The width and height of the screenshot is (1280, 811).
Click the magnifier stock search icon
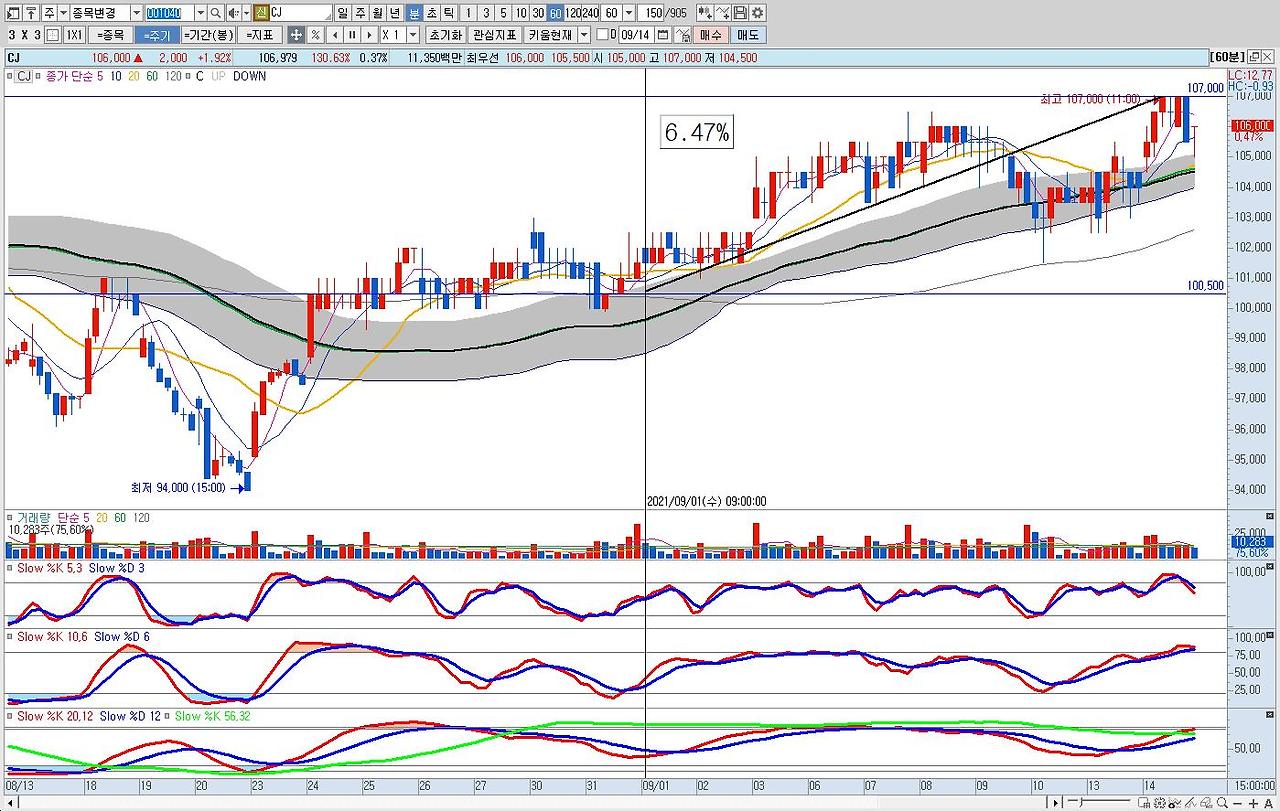click(x=215, y=13)
